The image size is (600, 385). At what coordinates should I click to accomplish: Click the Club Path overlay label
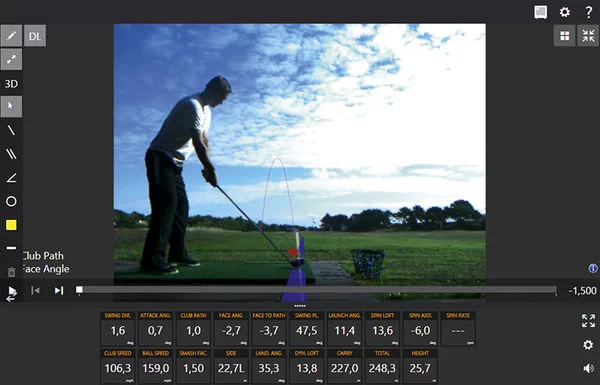(x=42, y=256)
